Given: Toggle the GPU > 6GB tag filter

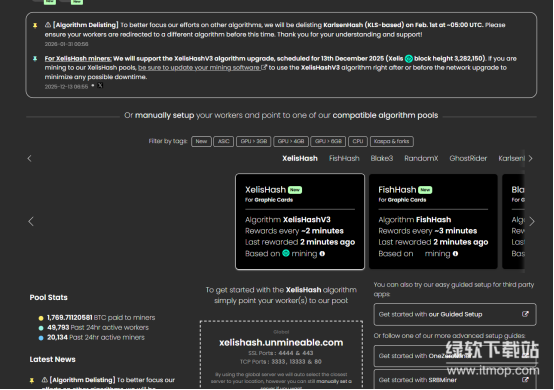Looking at the screenshot, I should pyautogui.click(x=328, y=141).
